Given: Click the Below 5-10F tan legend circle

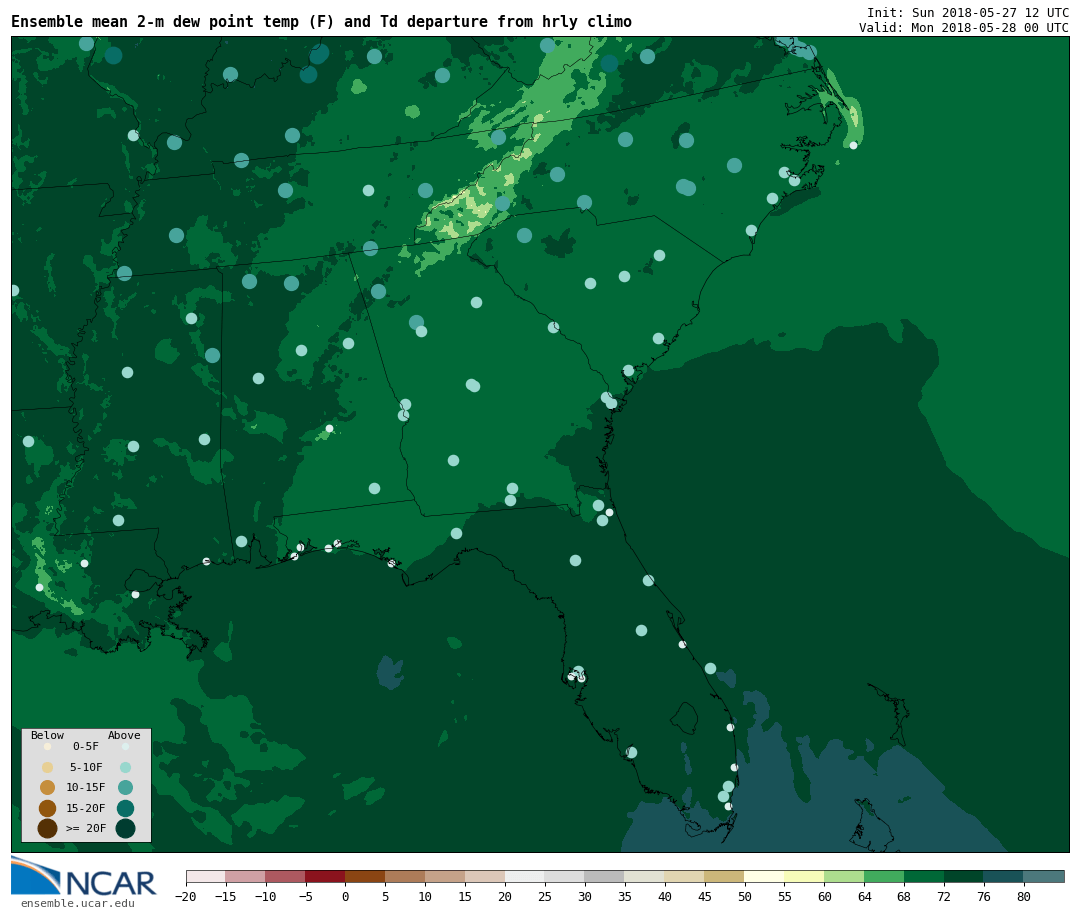Looking at the screenshot, I should 48,767.
